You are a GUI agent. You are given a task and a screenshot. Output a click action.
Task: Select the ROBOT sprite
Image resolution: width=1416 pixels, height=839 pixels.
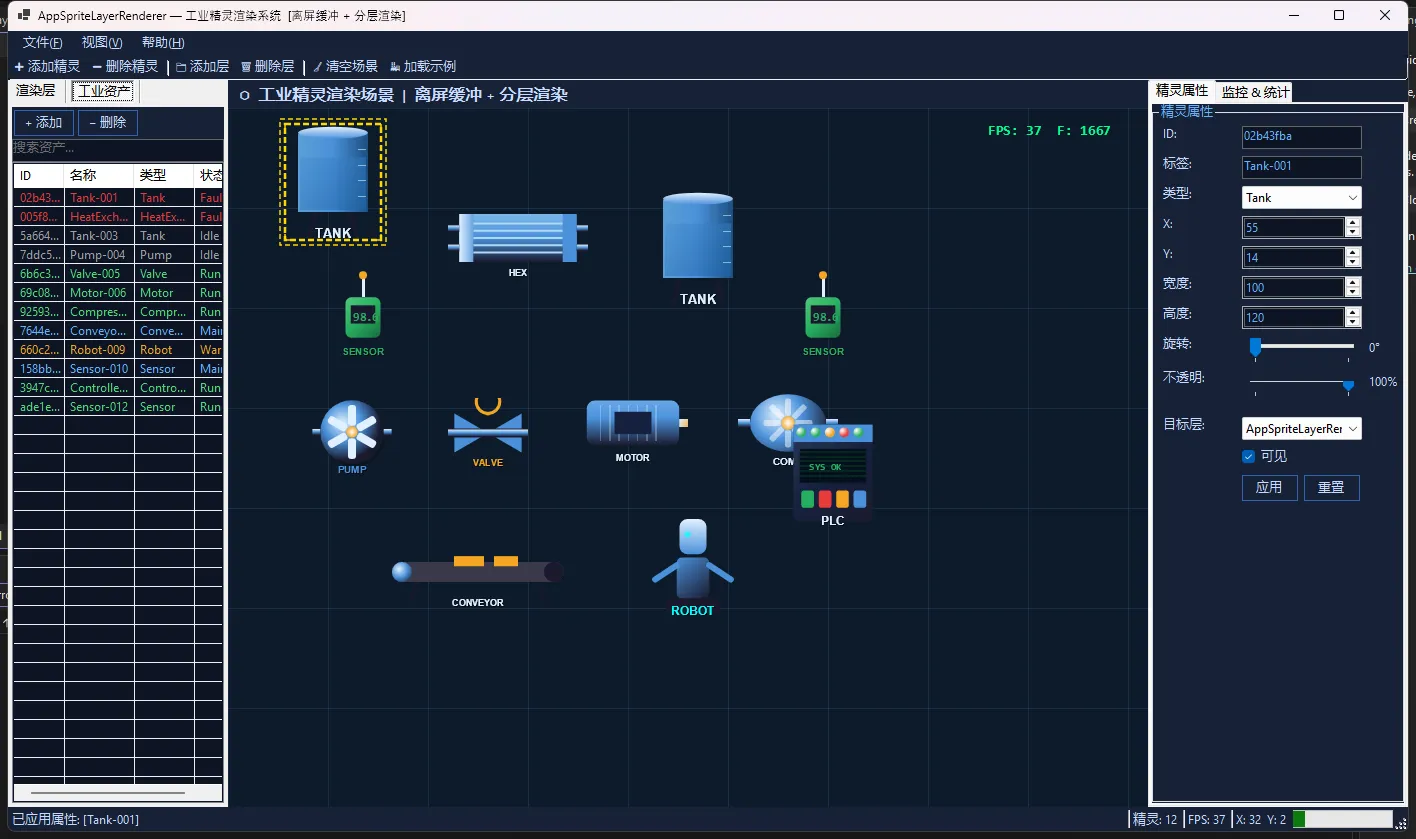692,565
